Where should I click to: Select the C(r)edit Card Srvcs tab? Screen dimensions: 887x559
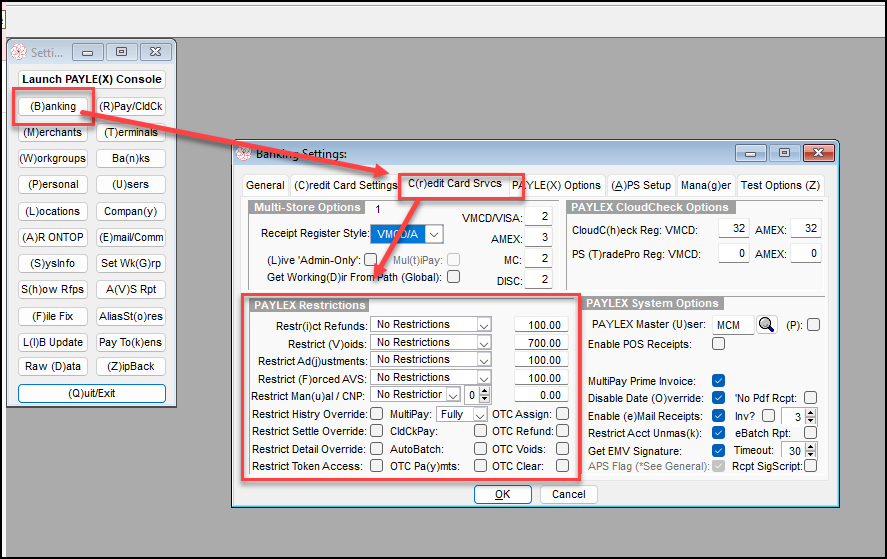[x=455, y=184]
